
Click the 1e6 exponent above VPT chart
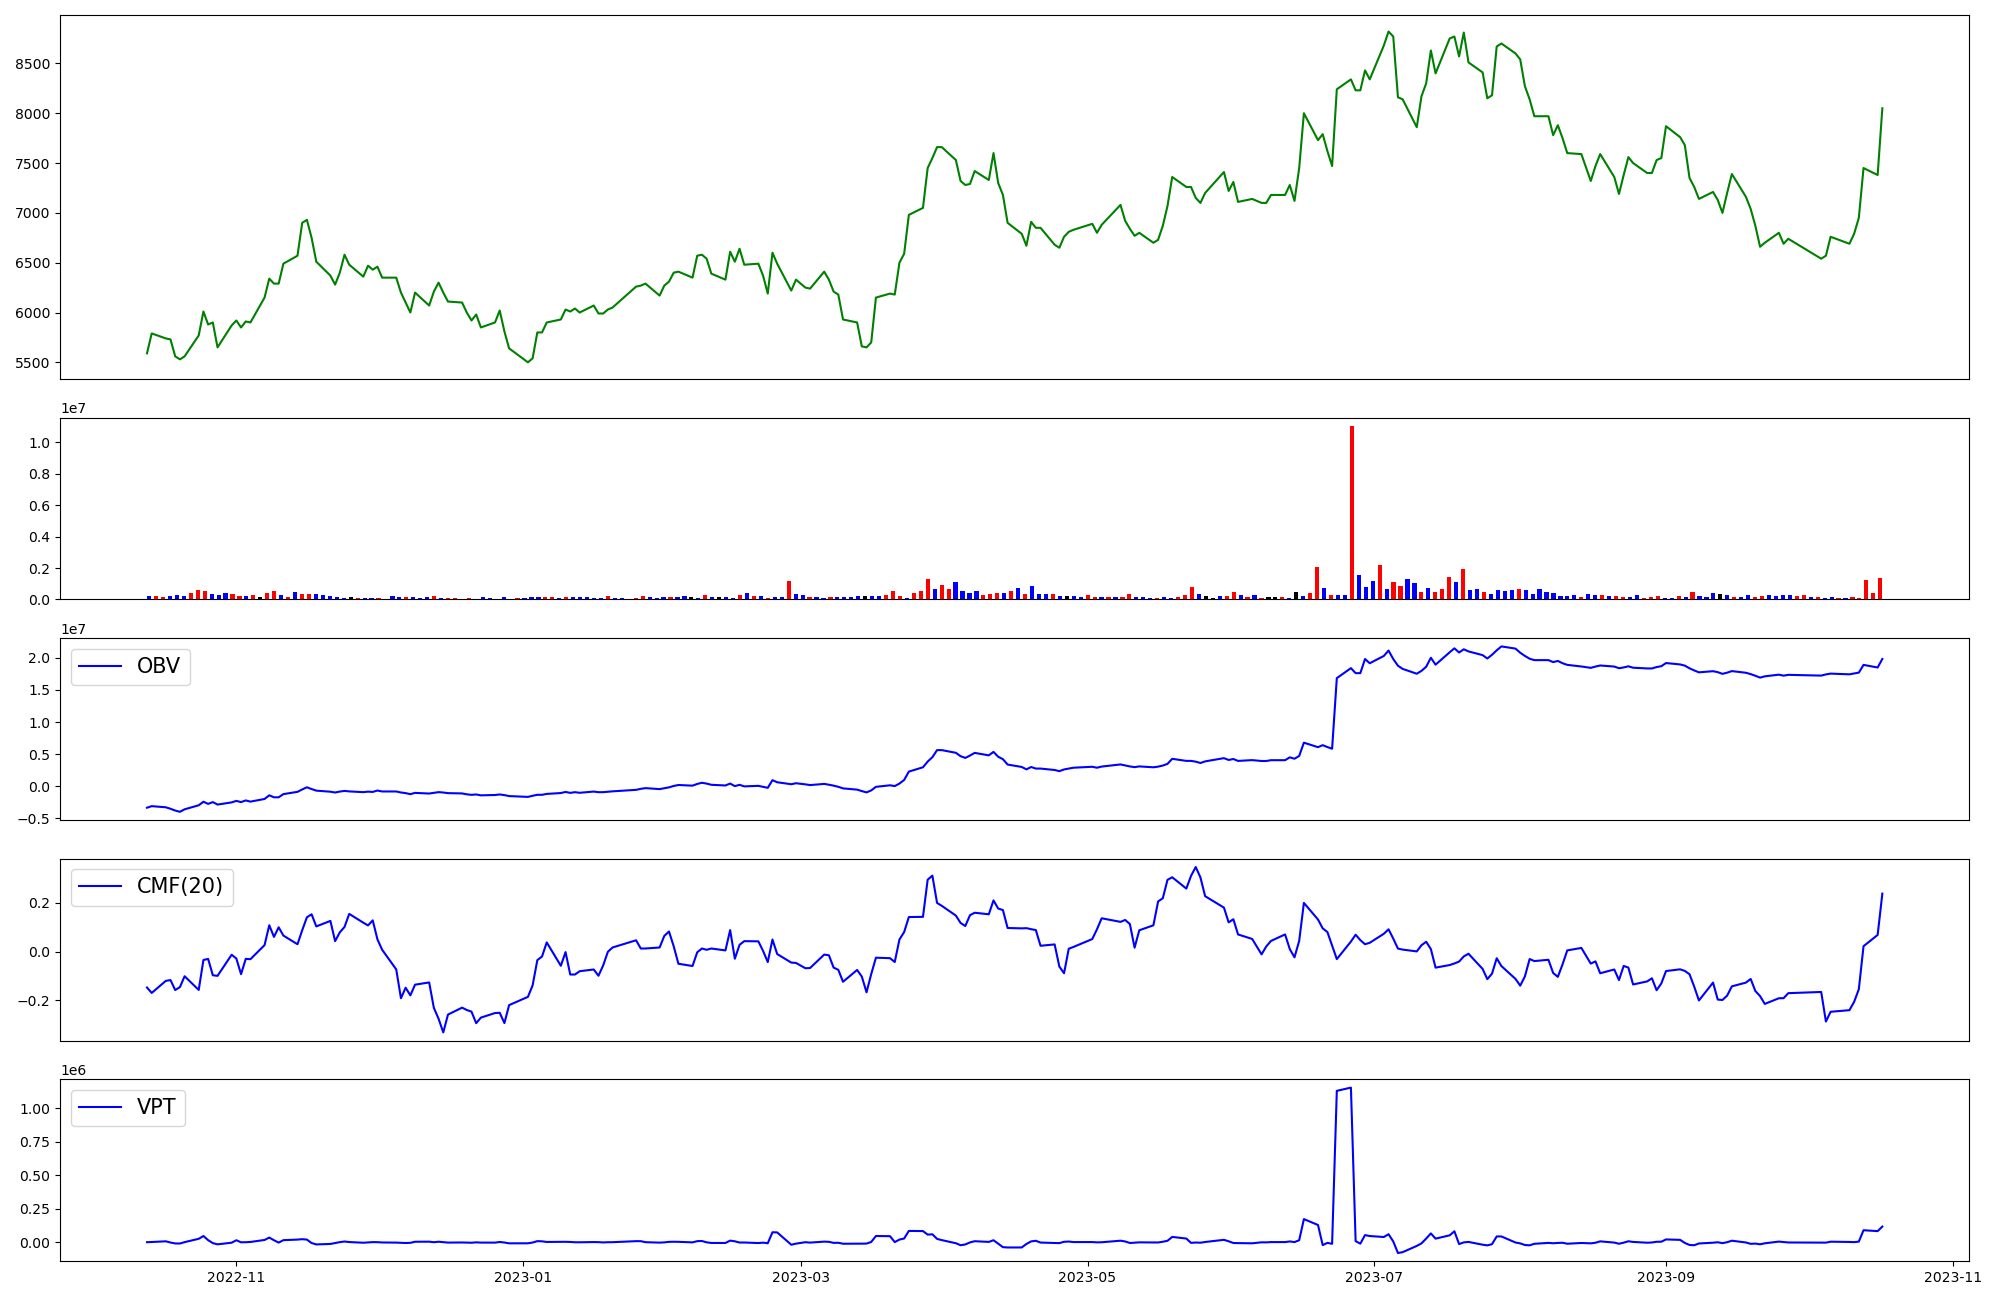click(73, 1071)
